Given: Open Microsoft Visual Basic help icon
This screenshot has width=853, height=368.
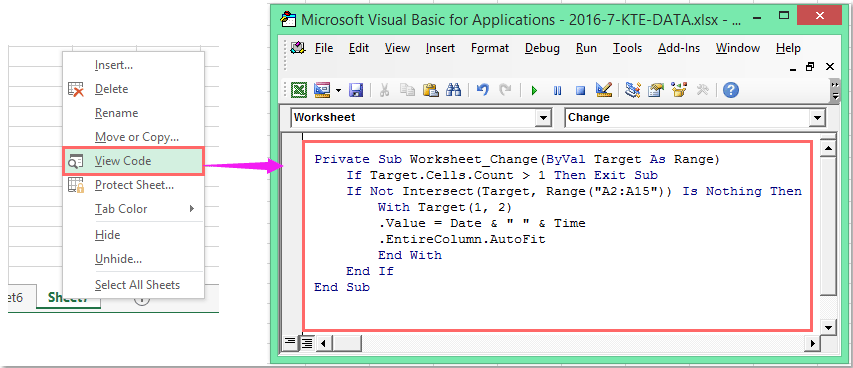Looking at the screenshot, I should [731, 90].
